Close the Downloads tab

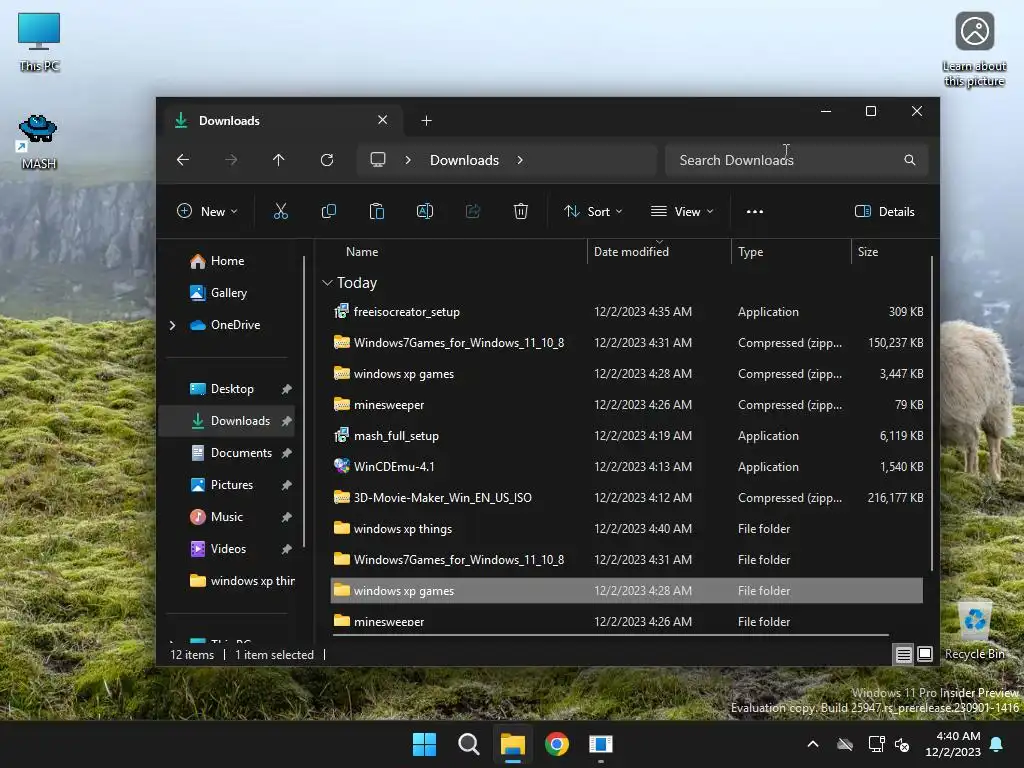tap(383, 120)
